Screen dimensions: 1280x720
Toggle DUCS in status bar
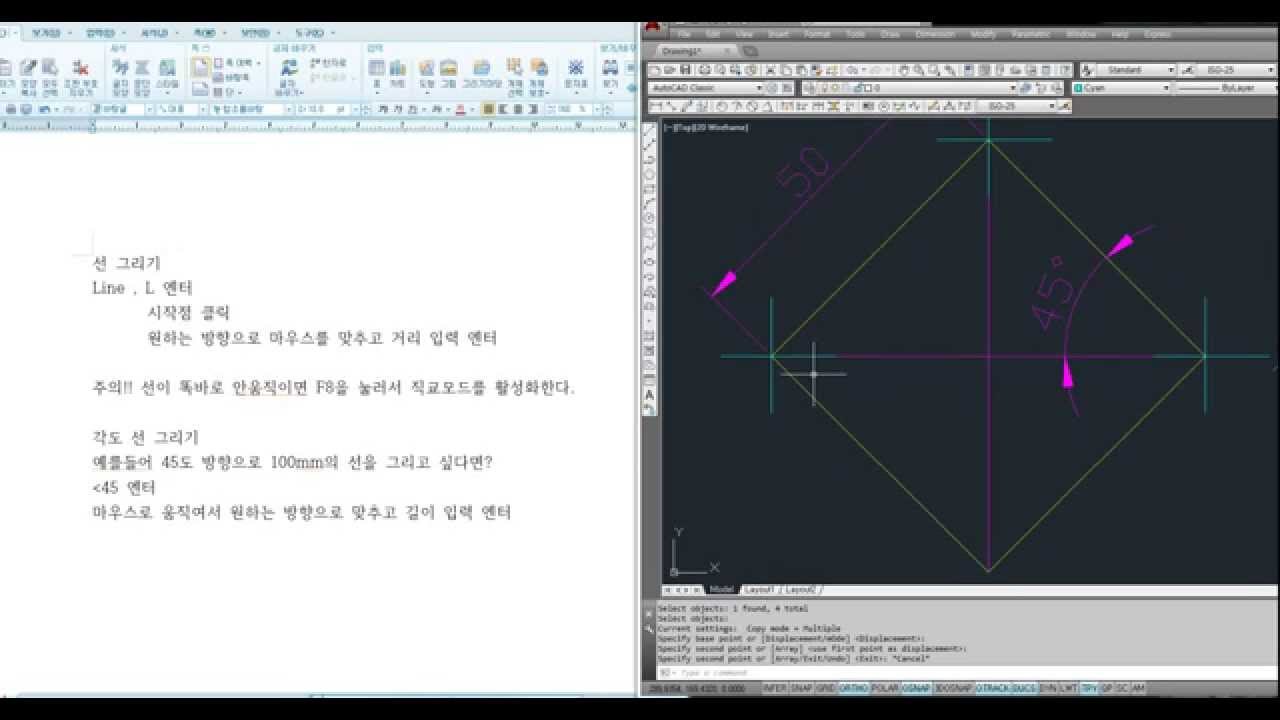click(x=1024, y=688)
